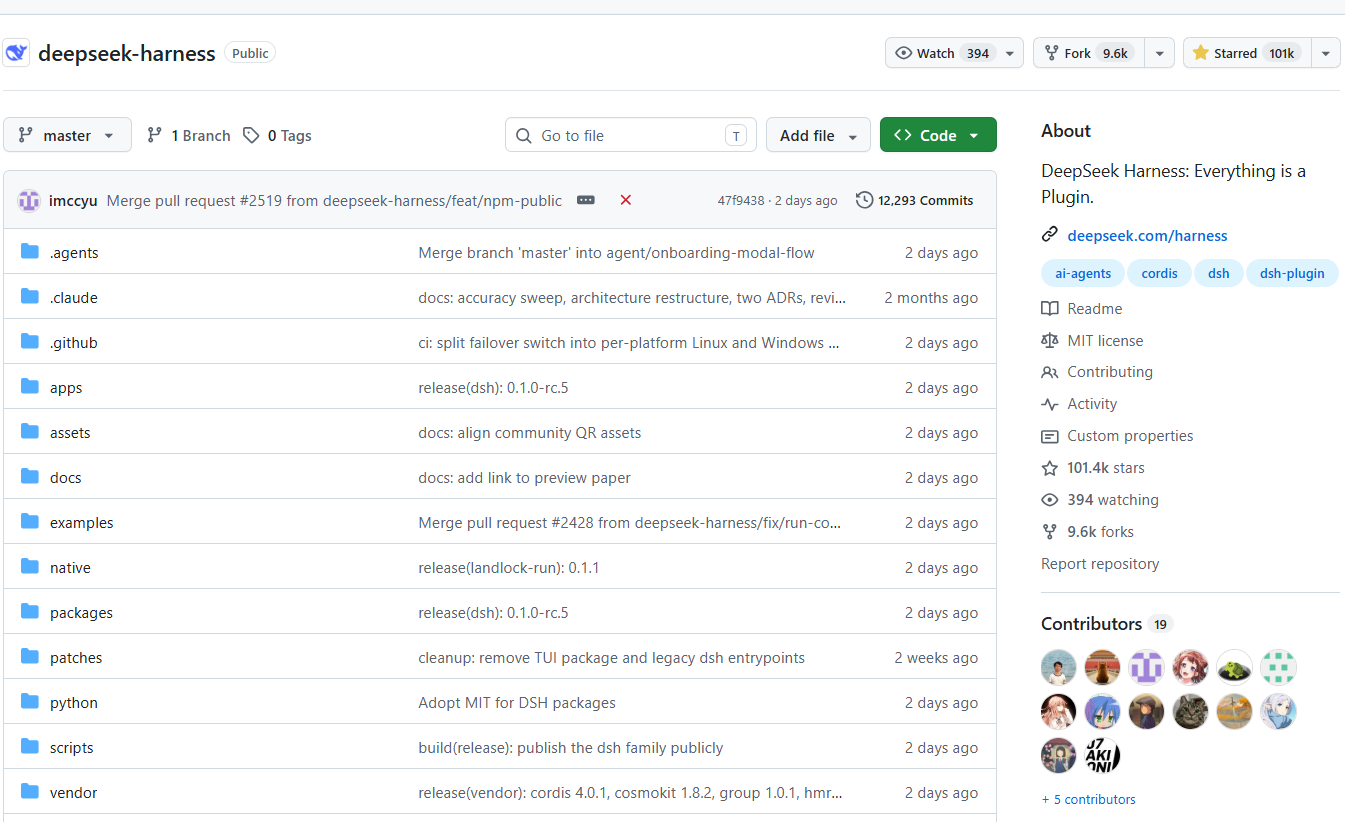Image resolution: width=1346 pixels, height=823 pixels.
Task: Open the .agents folder name
Action: (74, 253)
